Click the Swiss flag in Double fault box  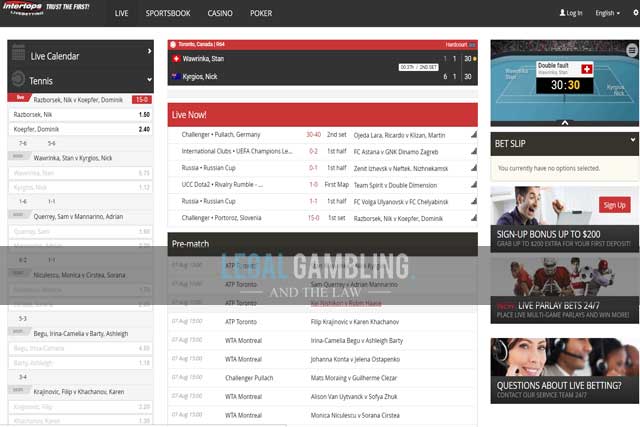coord(587,69)
